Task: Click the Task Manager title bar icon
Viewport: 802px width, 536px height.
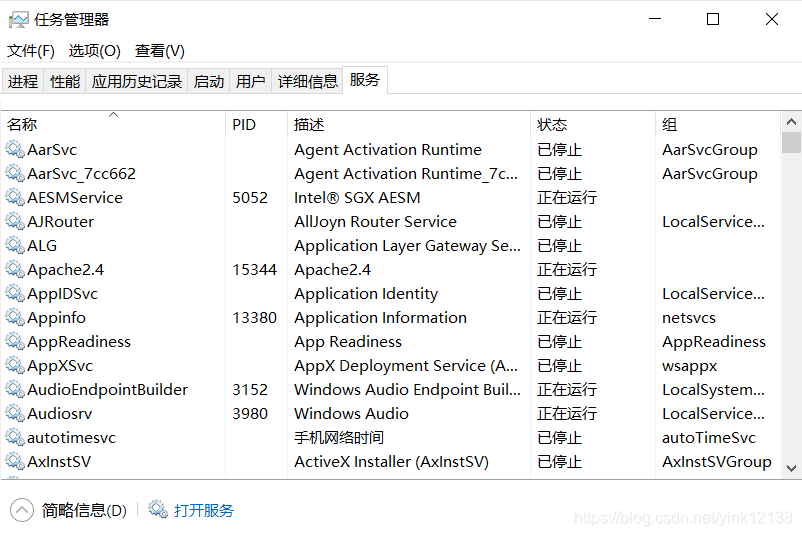Action: click(x=19, y=20)
